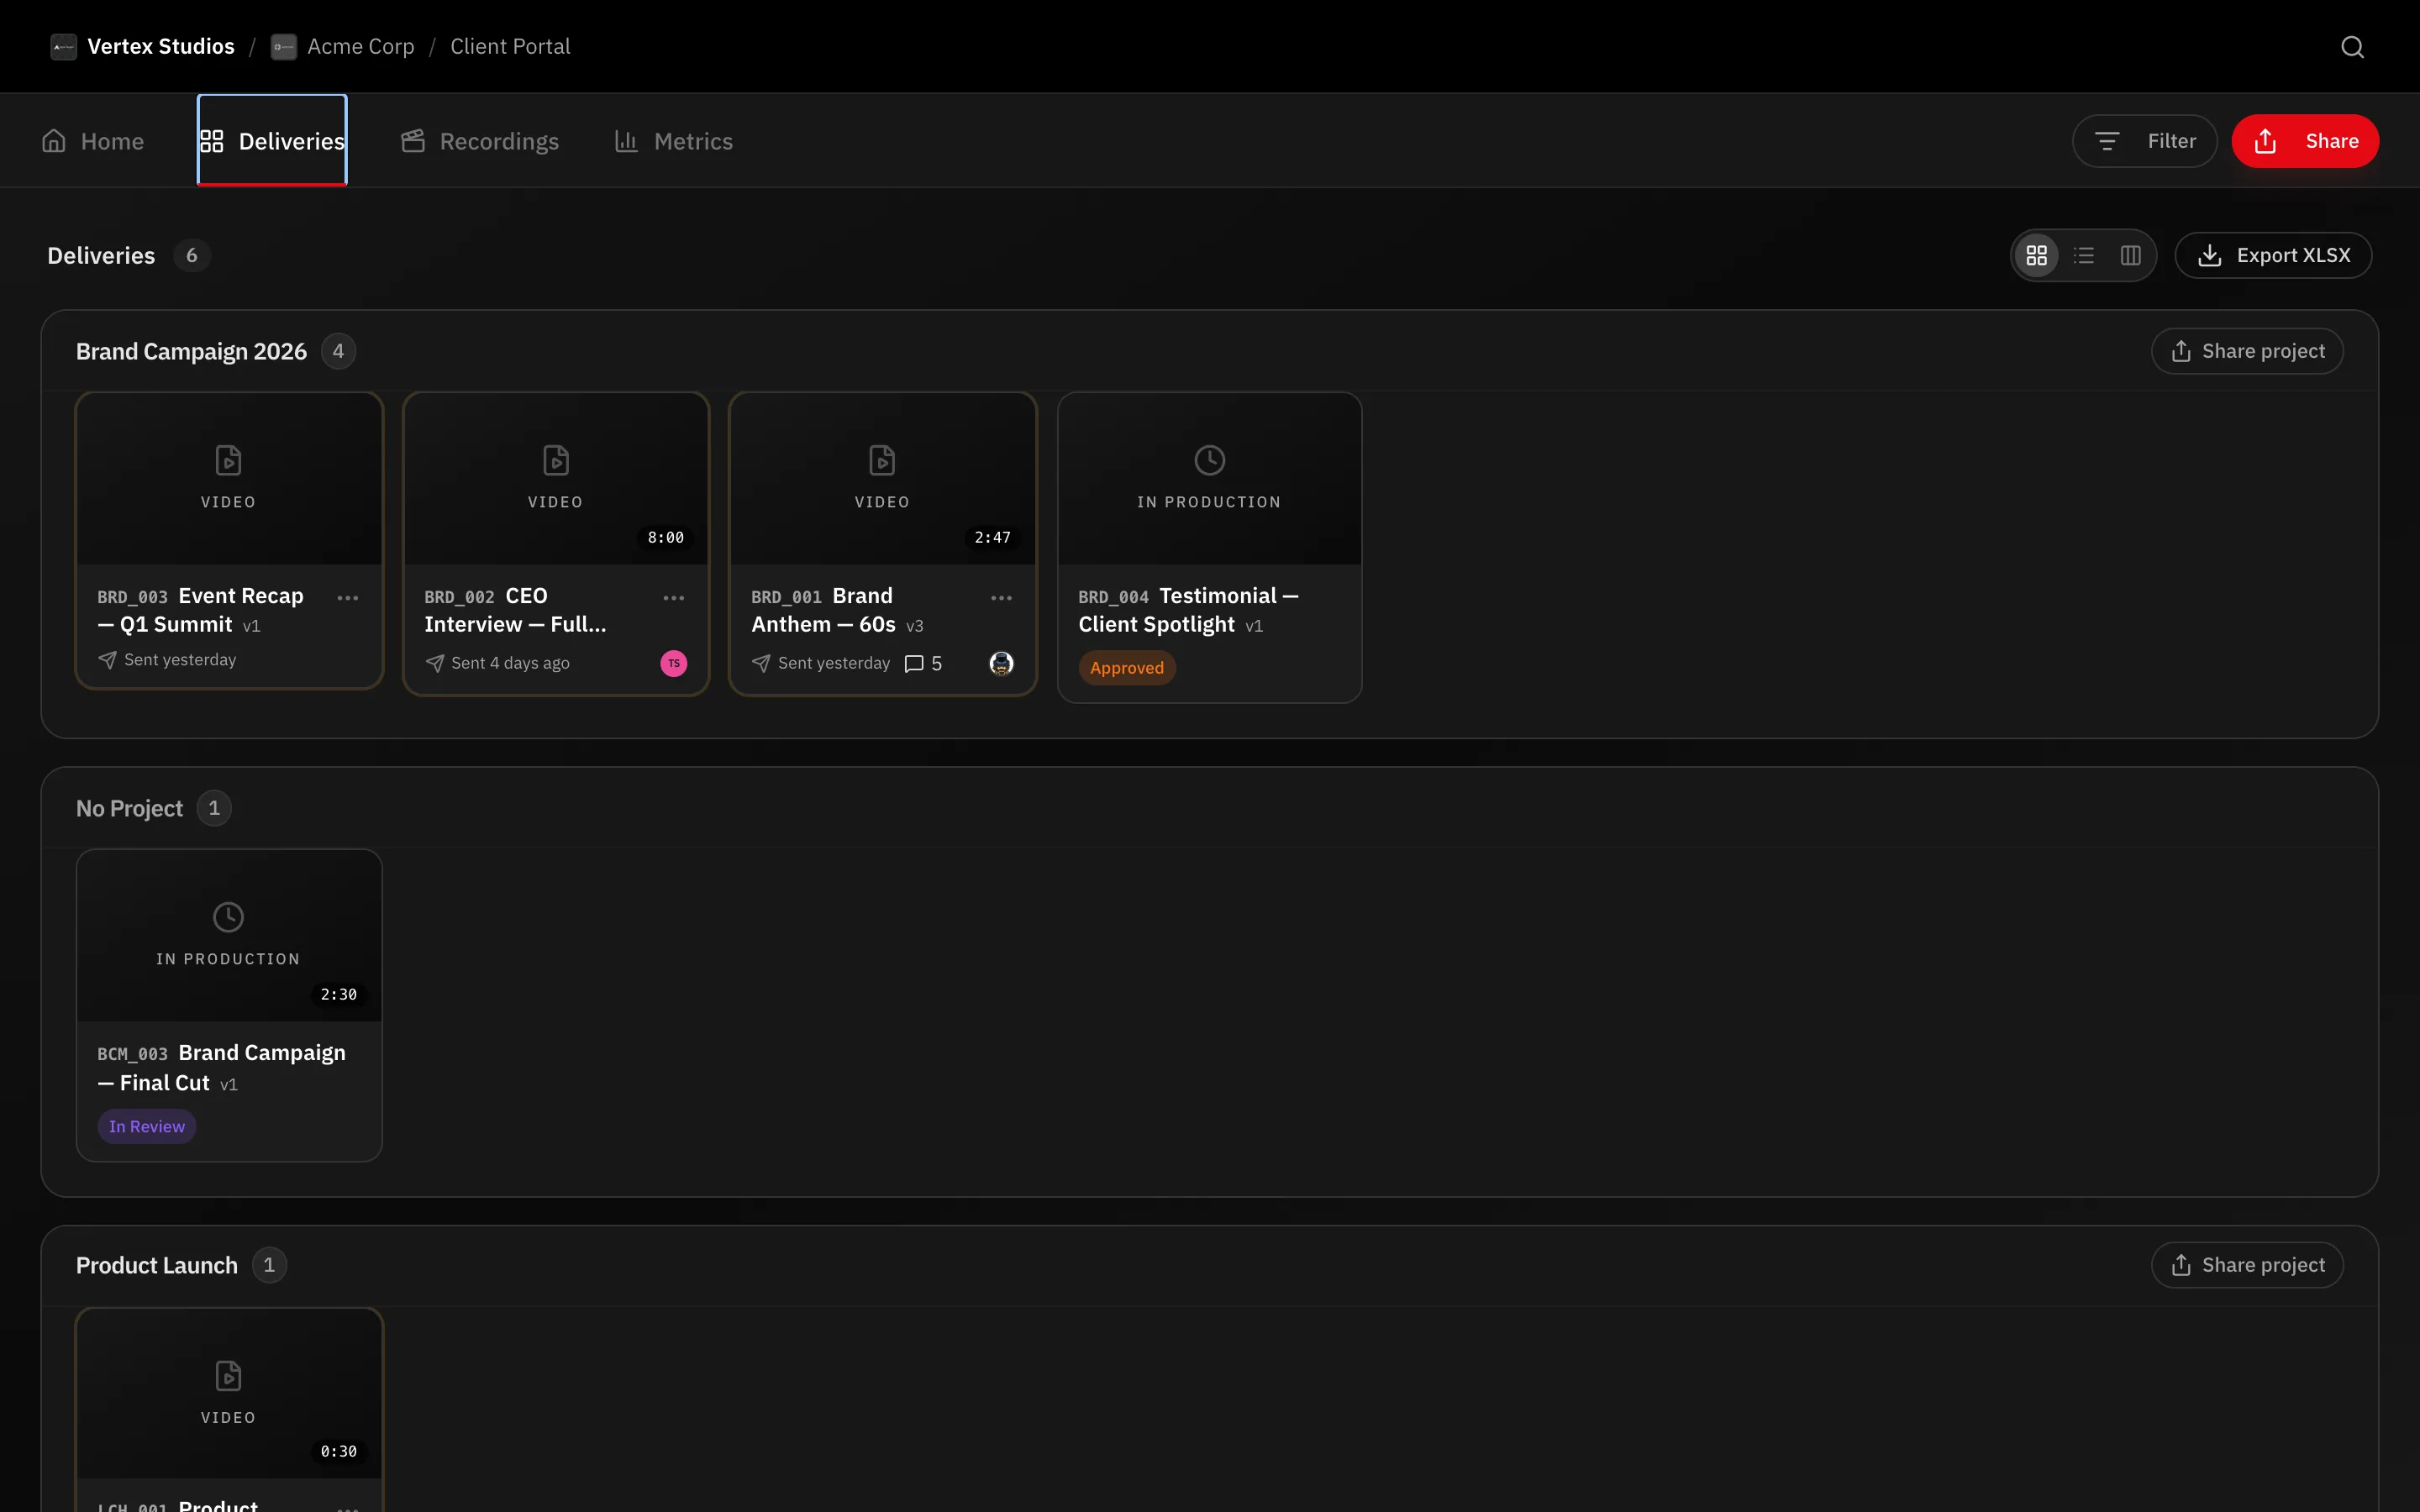Click the video file icon on BRD_001 thumbnail

882,460
